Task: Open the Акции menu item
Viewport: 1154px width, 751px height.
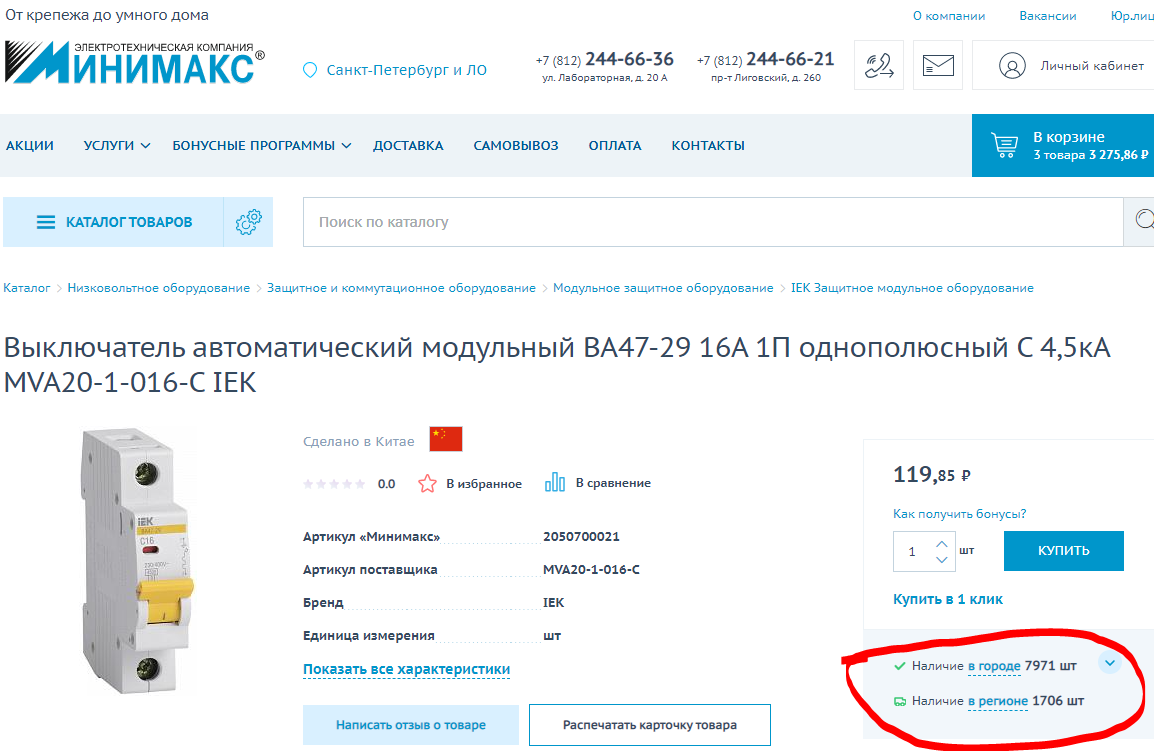Action: pyautogui.click(x=29, y=146)
